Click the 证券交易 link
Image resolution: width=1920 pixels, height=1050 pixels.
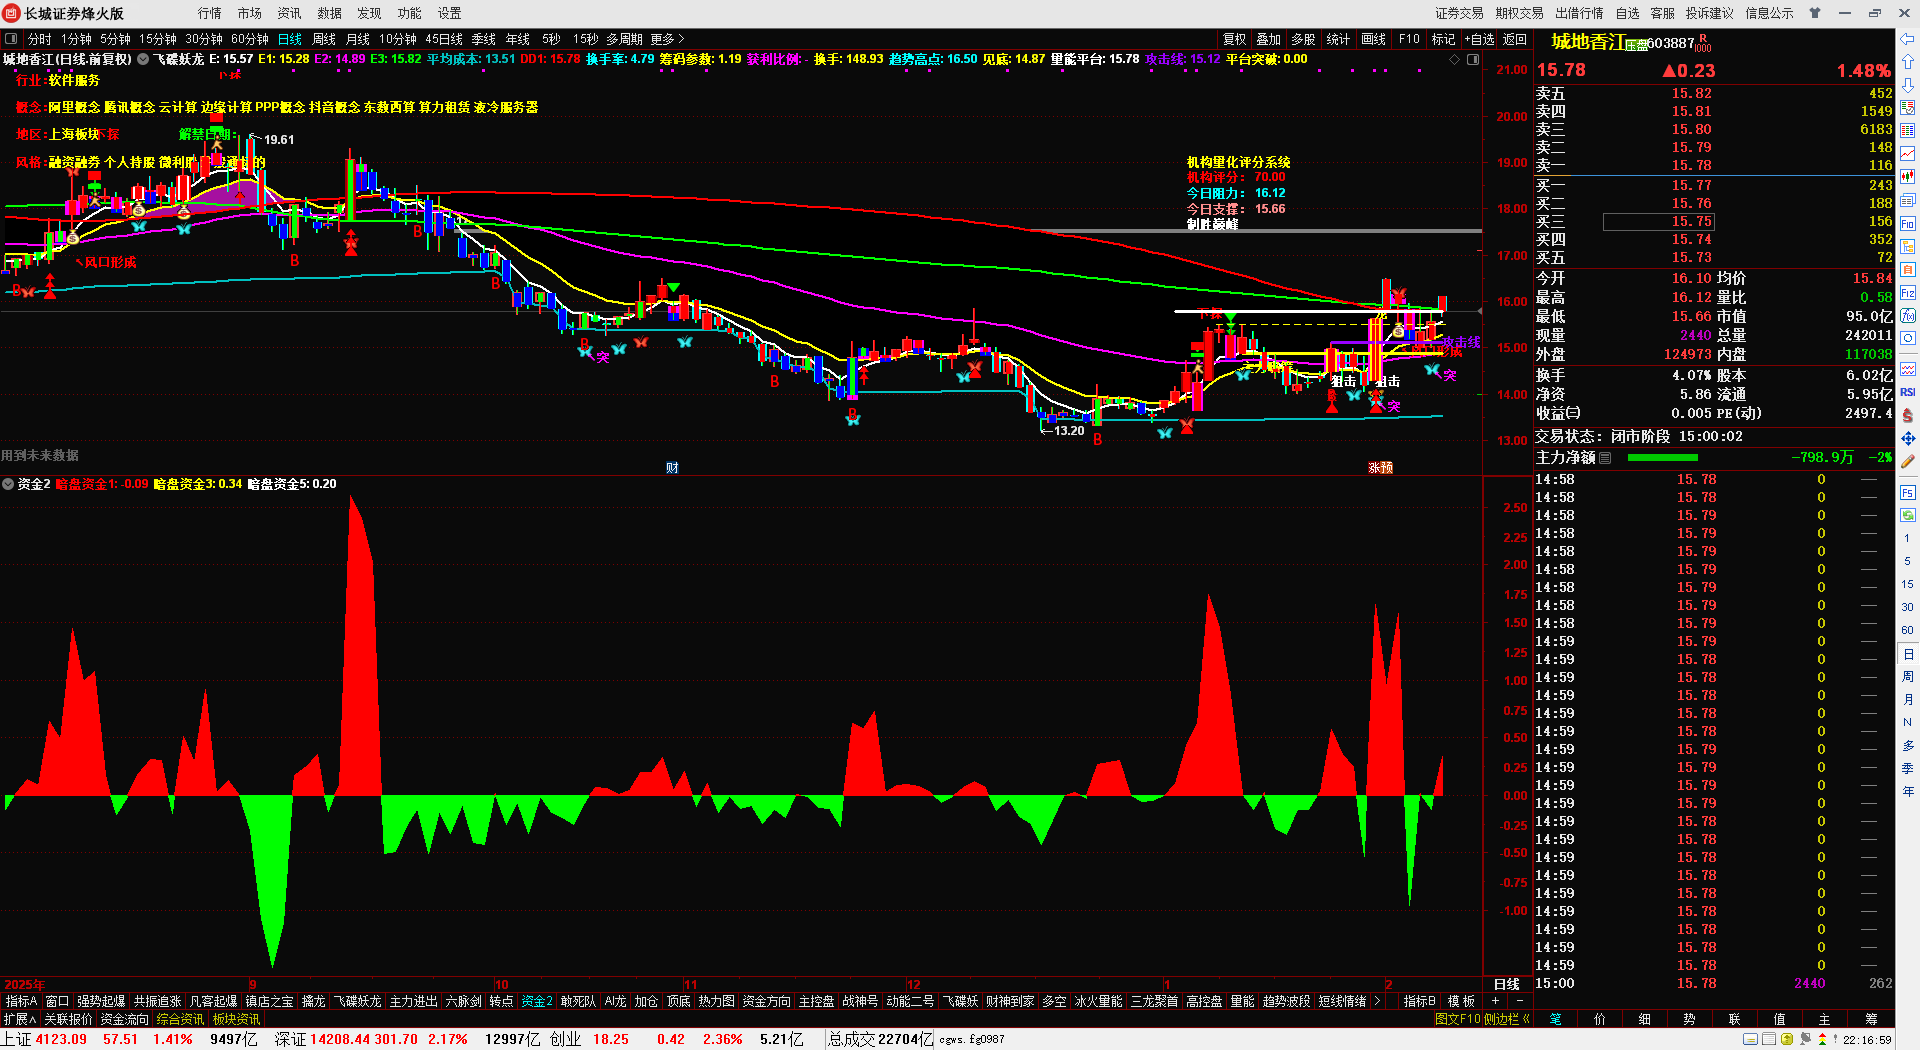pyautogui.click(x=1460, y=13)
